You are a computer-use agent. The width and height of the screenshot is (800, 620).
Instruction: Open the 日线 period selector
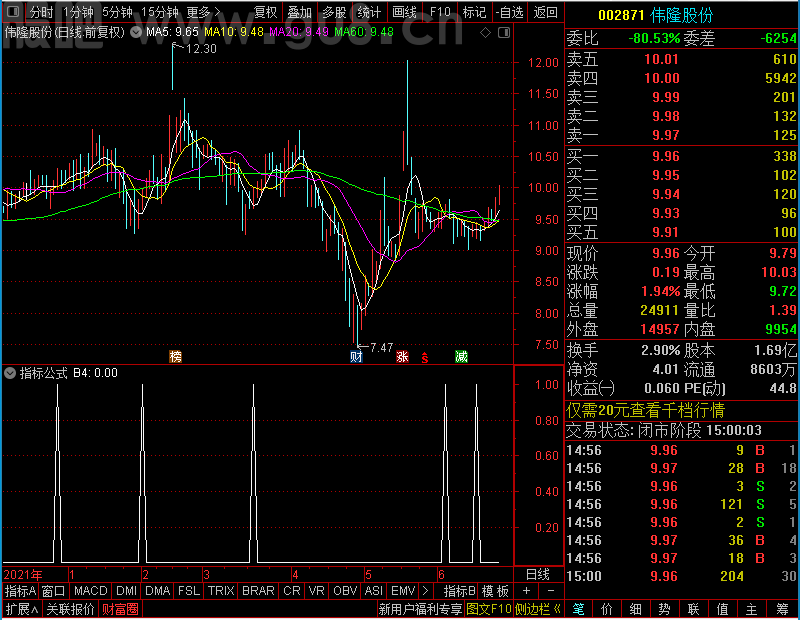coord(538,575)
